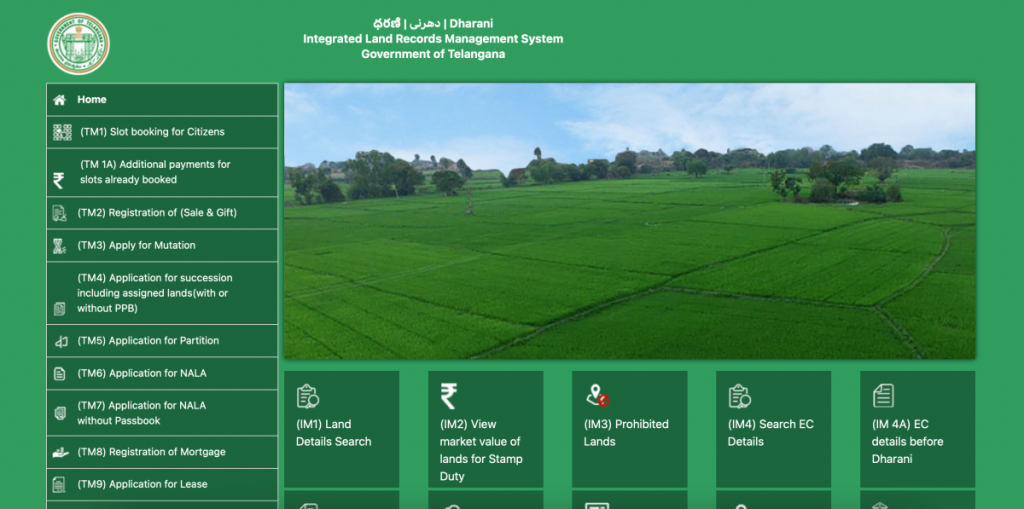1024x509 pixels.
Task: Open the (IM3) Prohibited Lands link
Action: (626, 433)
